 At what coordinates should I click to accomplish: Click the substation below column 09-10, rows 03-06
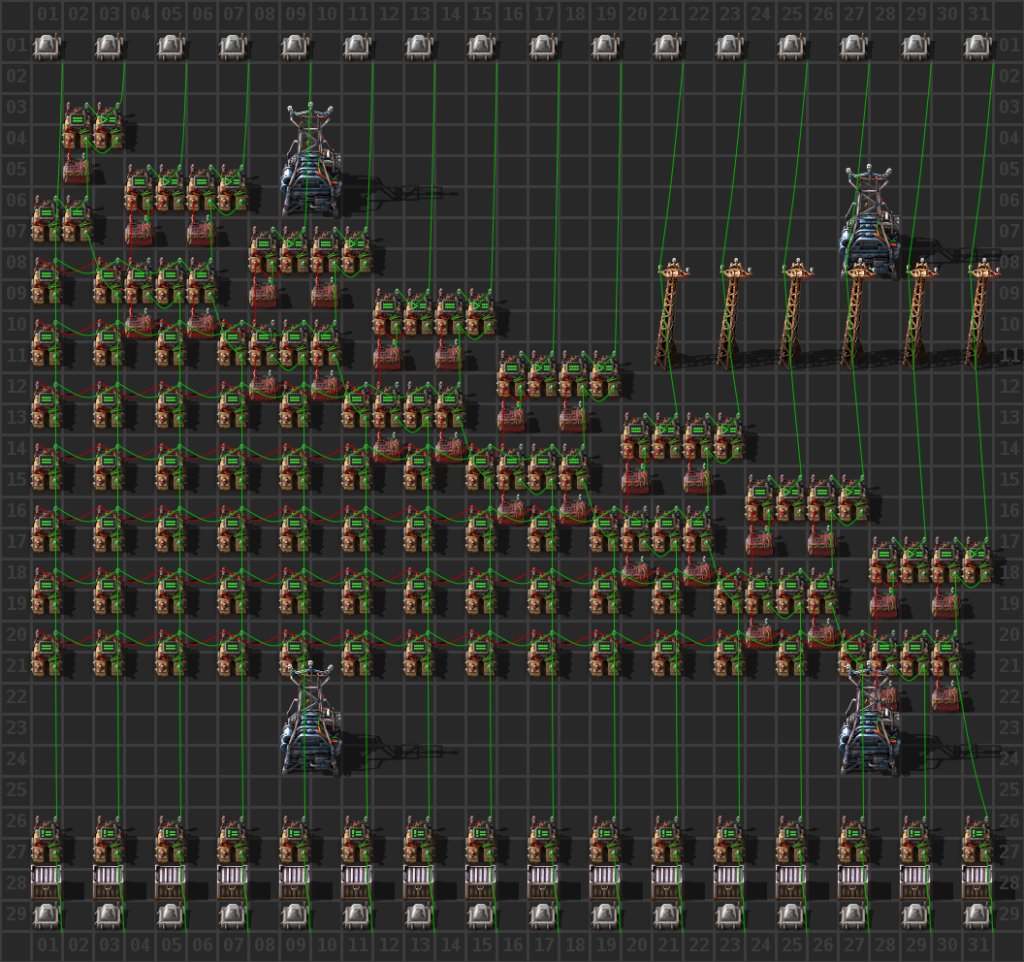(x=311, y=160)
